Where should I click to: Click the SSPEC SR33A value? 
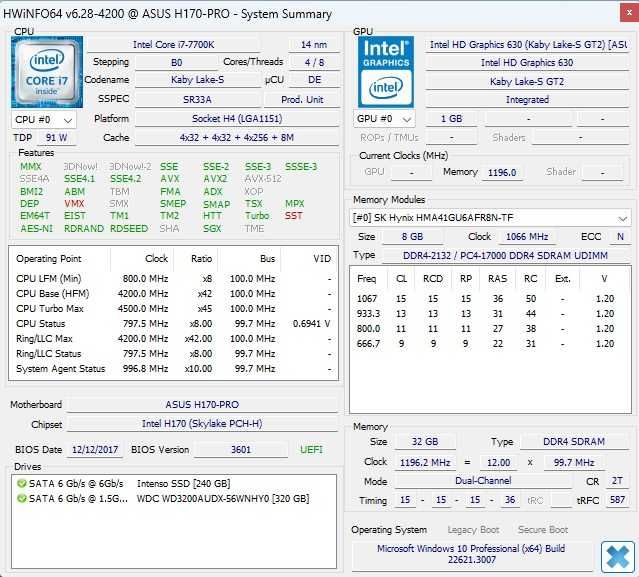[x=197, y=100]
